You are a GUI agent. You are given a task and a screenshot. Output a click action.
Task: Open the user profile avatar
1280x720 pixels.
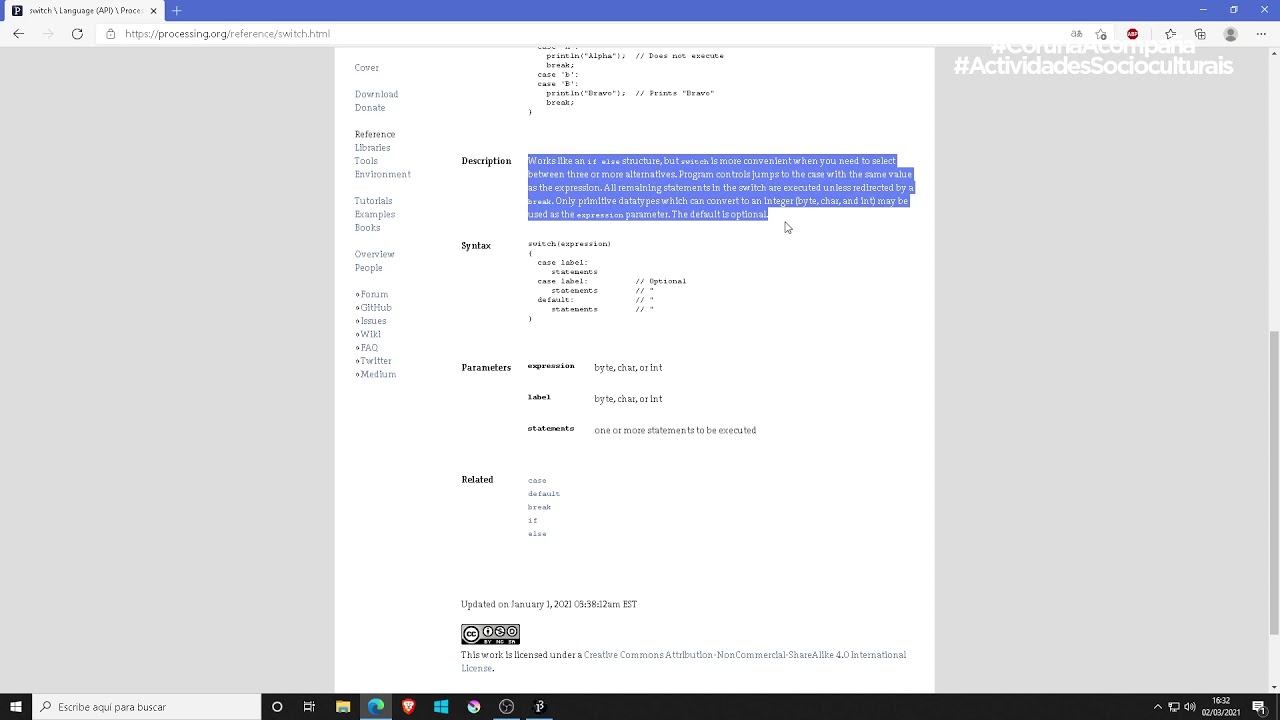(1231, 34)
